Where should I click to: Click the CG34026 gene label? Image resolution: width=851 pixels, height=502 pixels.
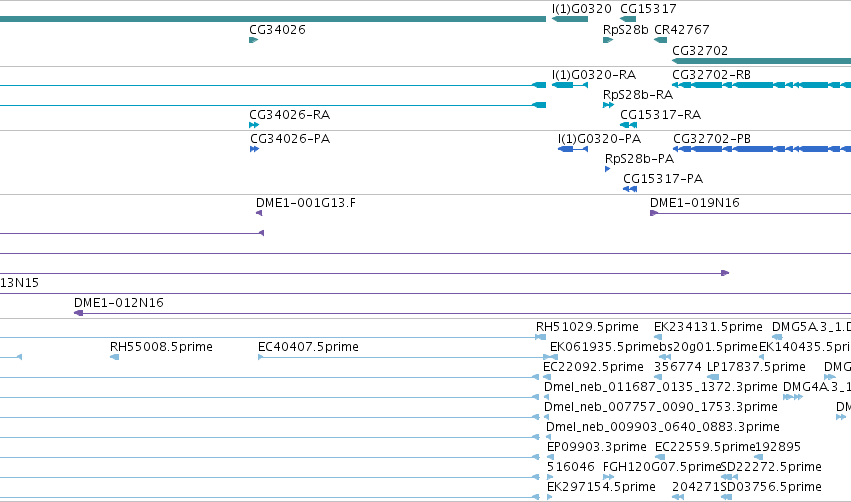coord(277,30)
